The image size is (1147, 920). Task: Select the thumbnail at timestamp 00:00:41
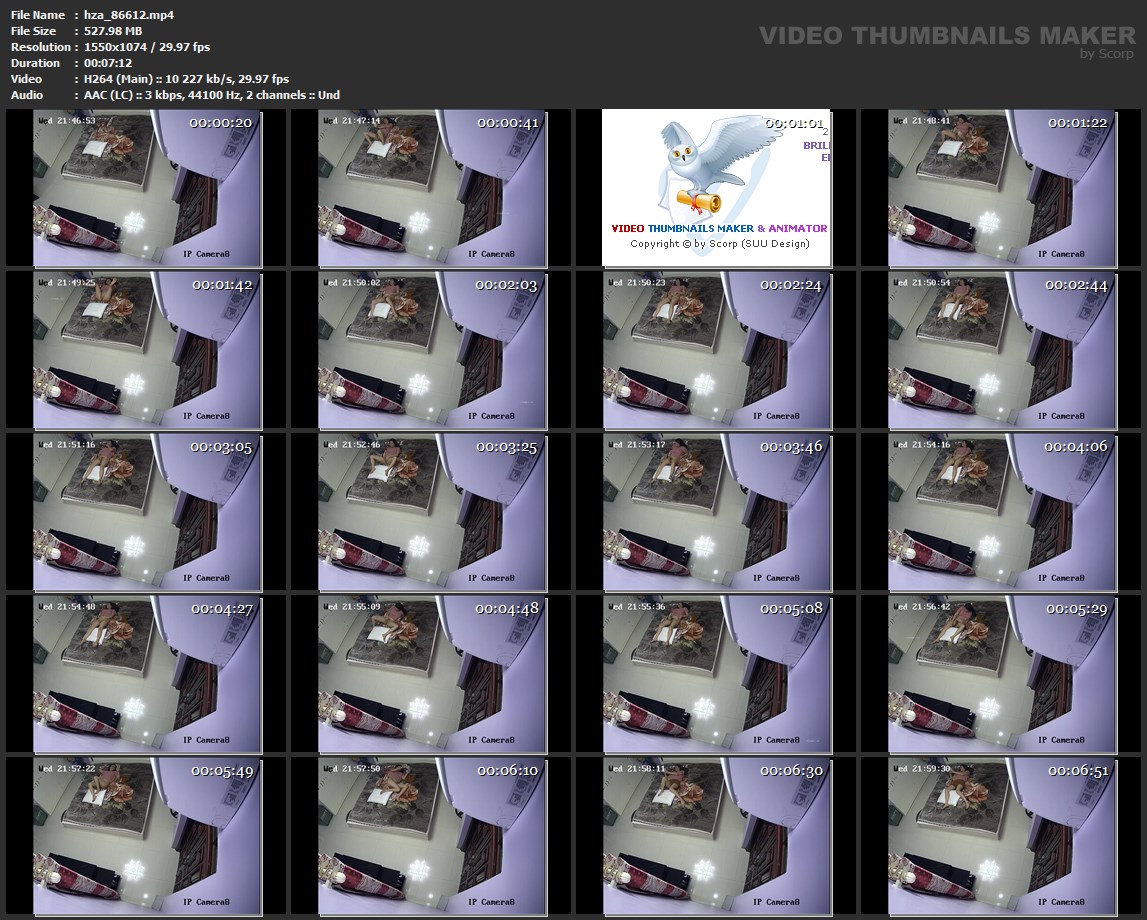click(432, 188)
